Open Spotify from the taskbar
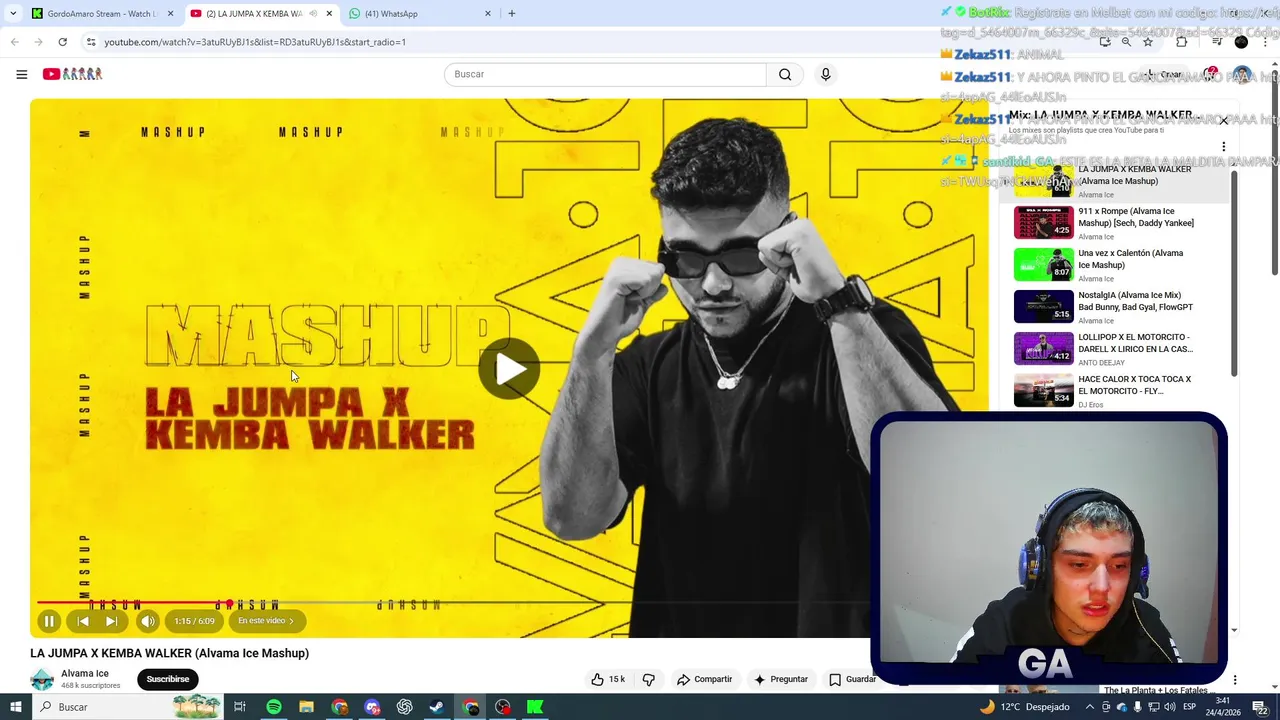Screen dimensions: 1280x720 coord(273,707)
